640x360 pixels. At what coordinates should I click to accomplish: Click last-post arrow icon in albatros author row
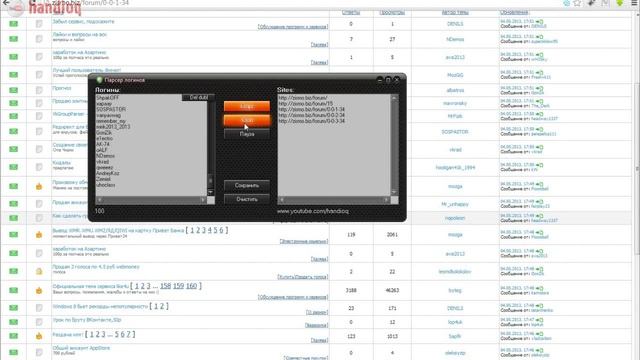point(540,88)
